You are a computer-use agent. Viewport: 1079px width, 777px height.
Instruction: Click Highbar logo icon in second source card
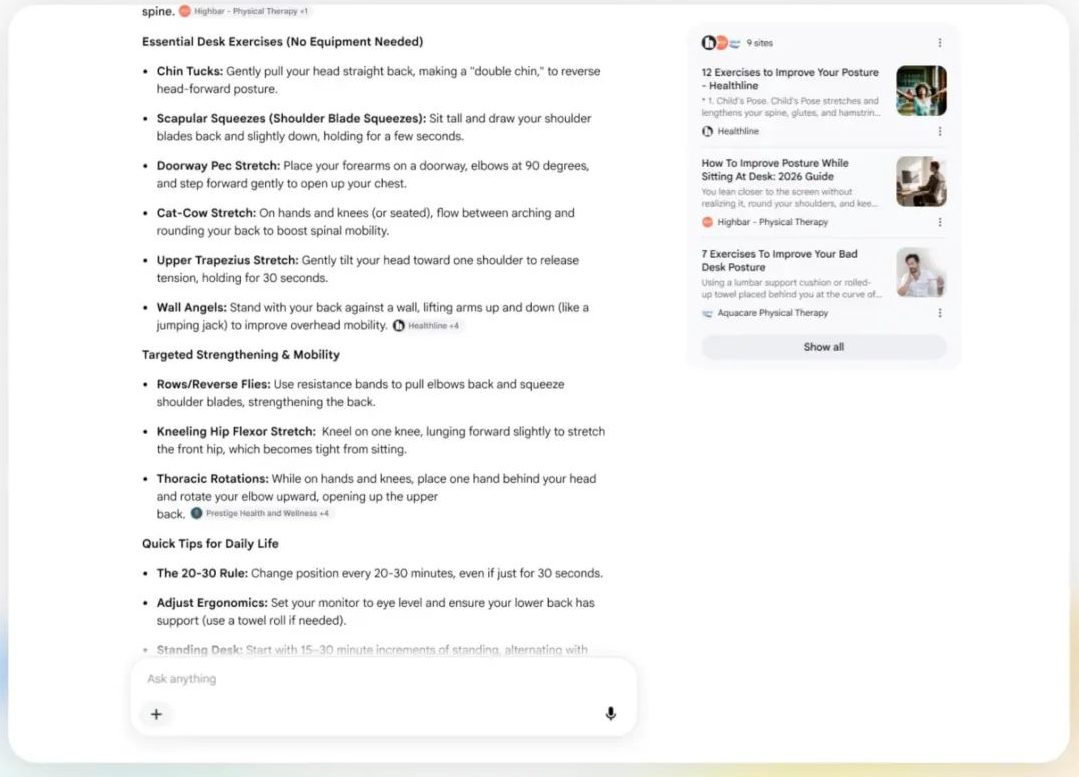pos(707,222)
